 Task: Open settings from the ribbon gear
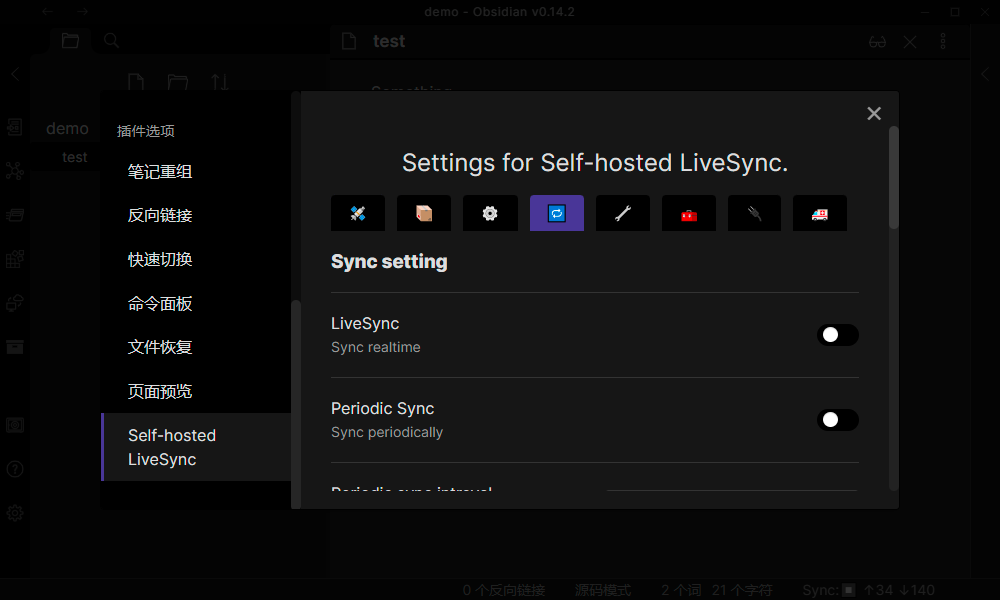(15, 513)
